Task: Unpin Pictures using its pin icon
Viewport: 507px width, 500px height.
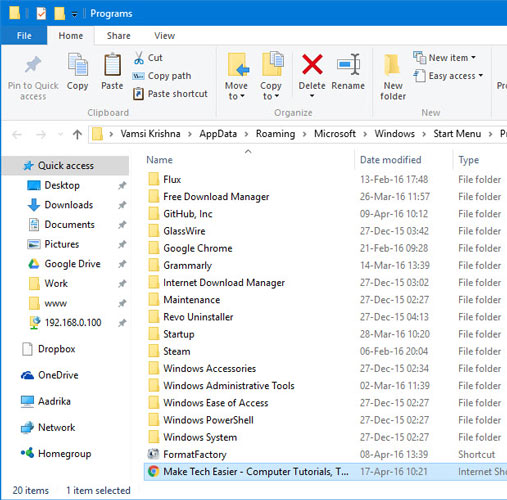Action: [x=122, y=244]
